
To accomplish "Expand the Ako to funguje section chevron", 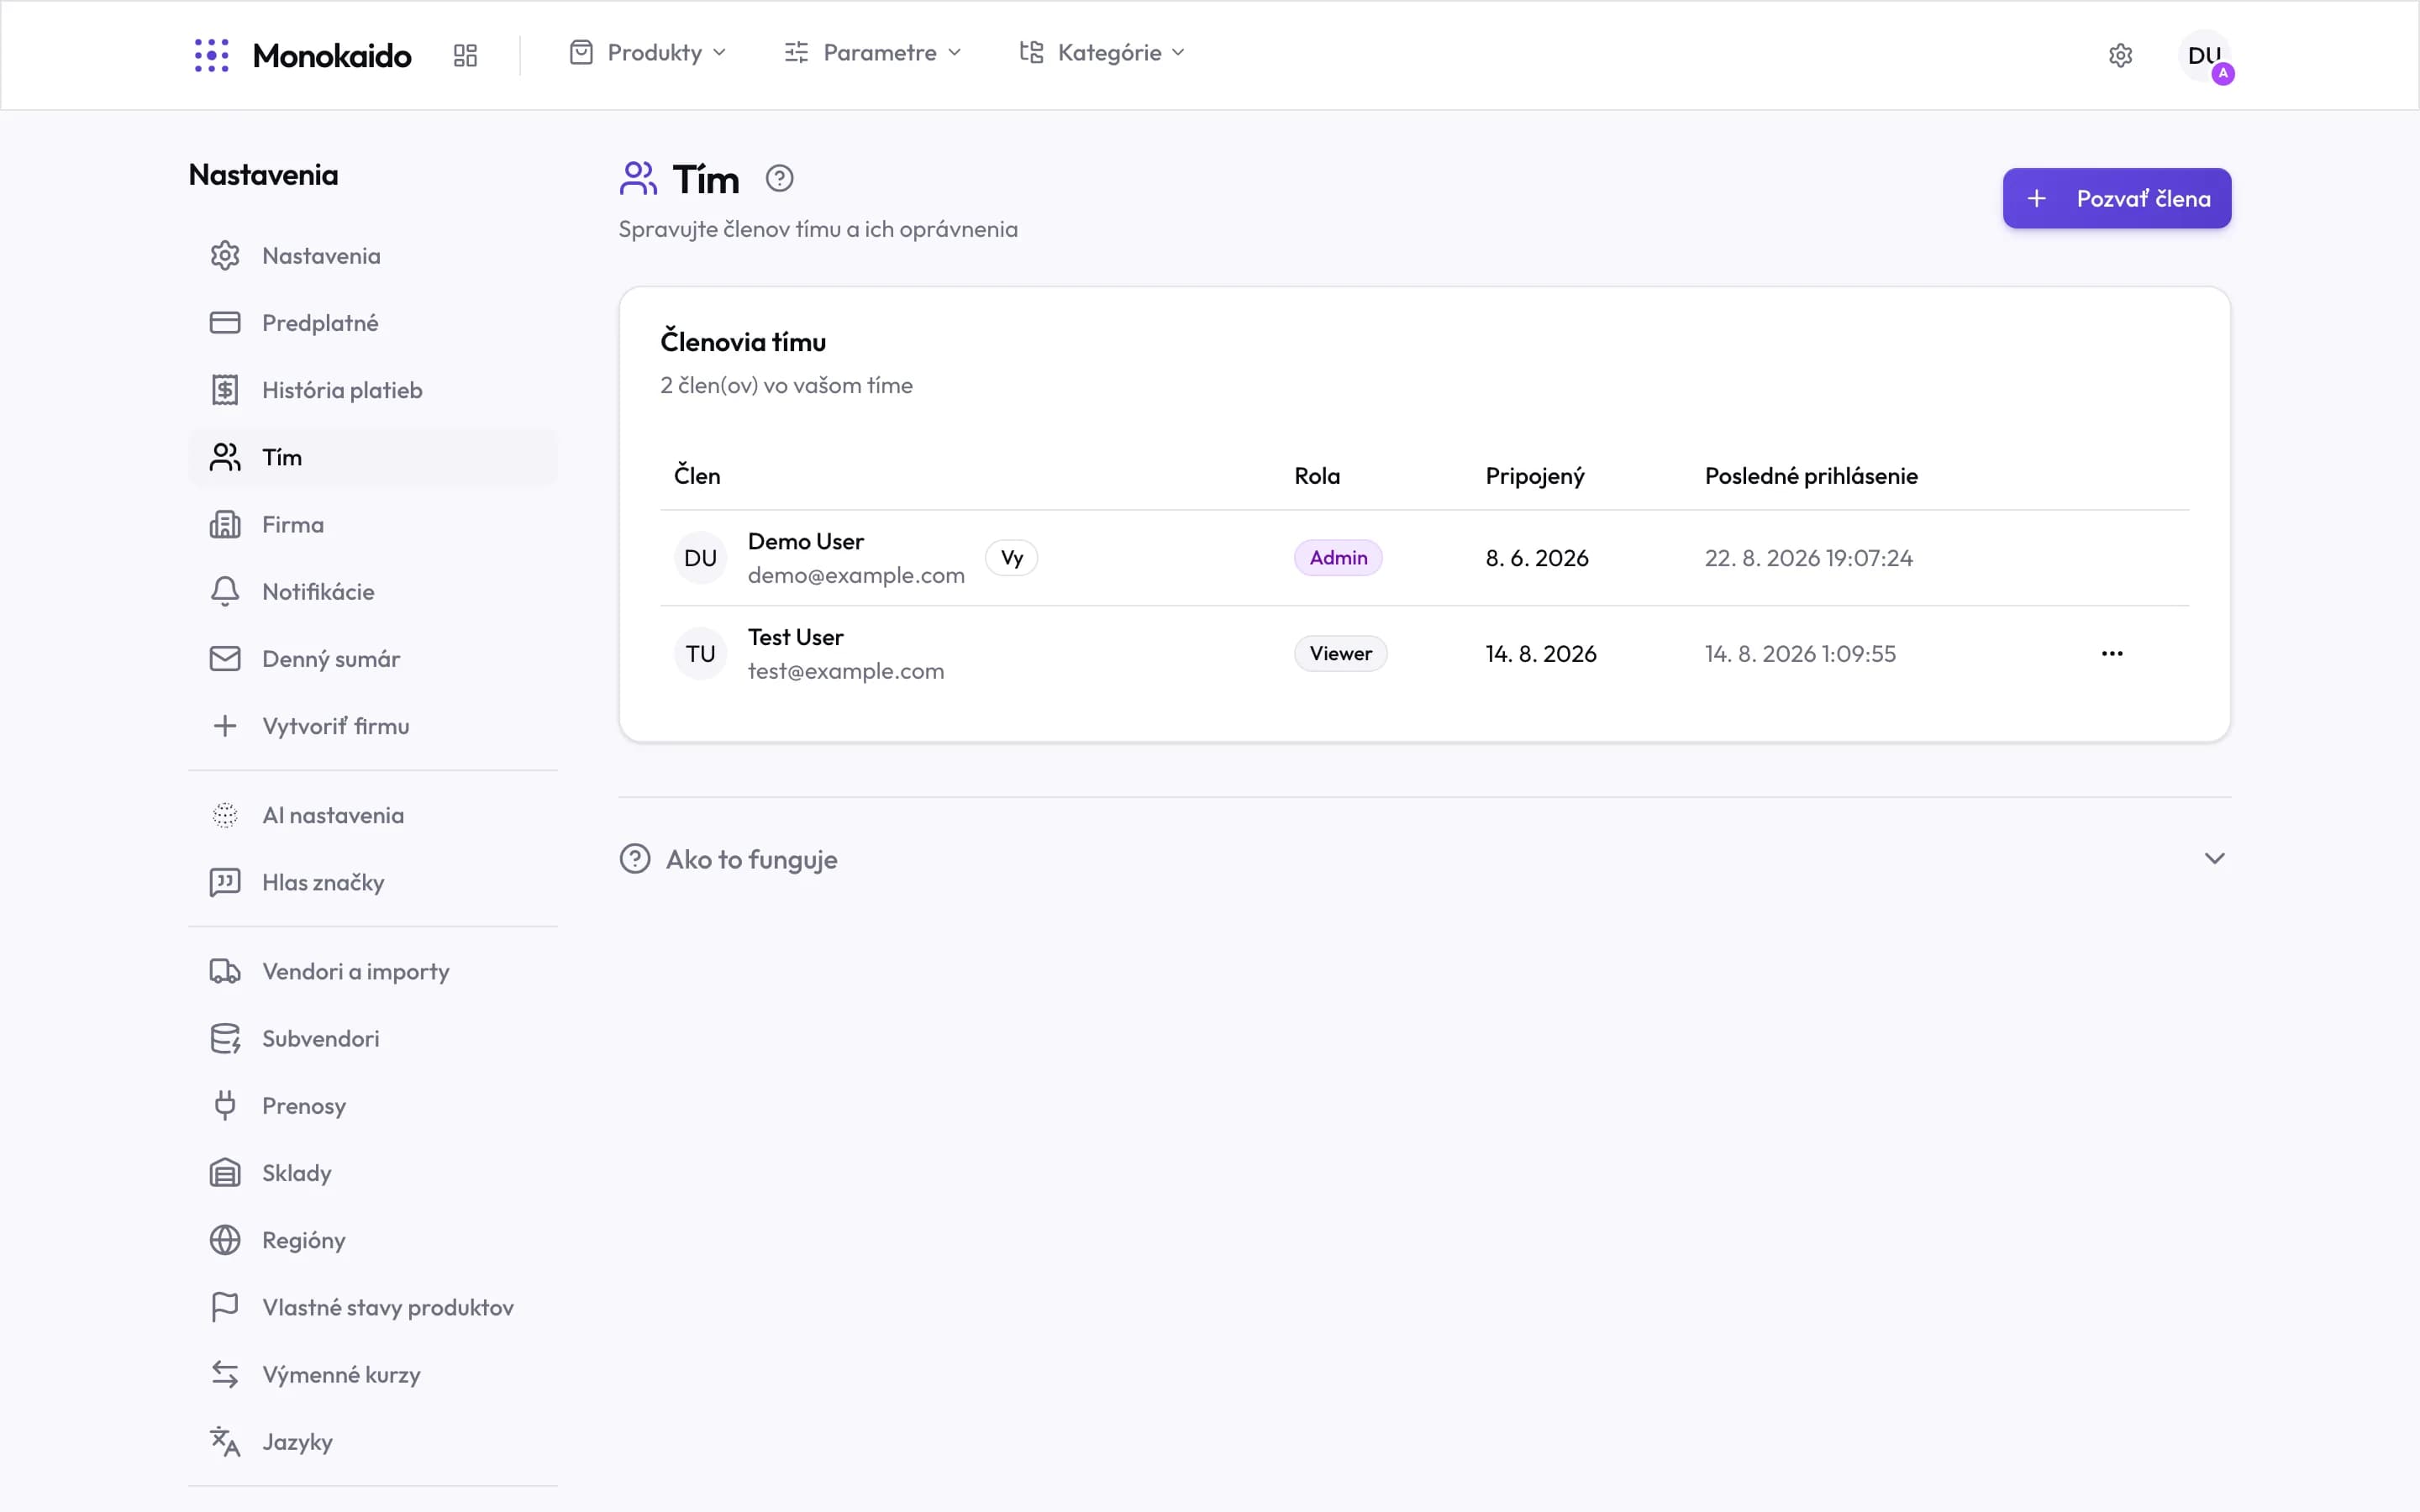I will 2214,858.
